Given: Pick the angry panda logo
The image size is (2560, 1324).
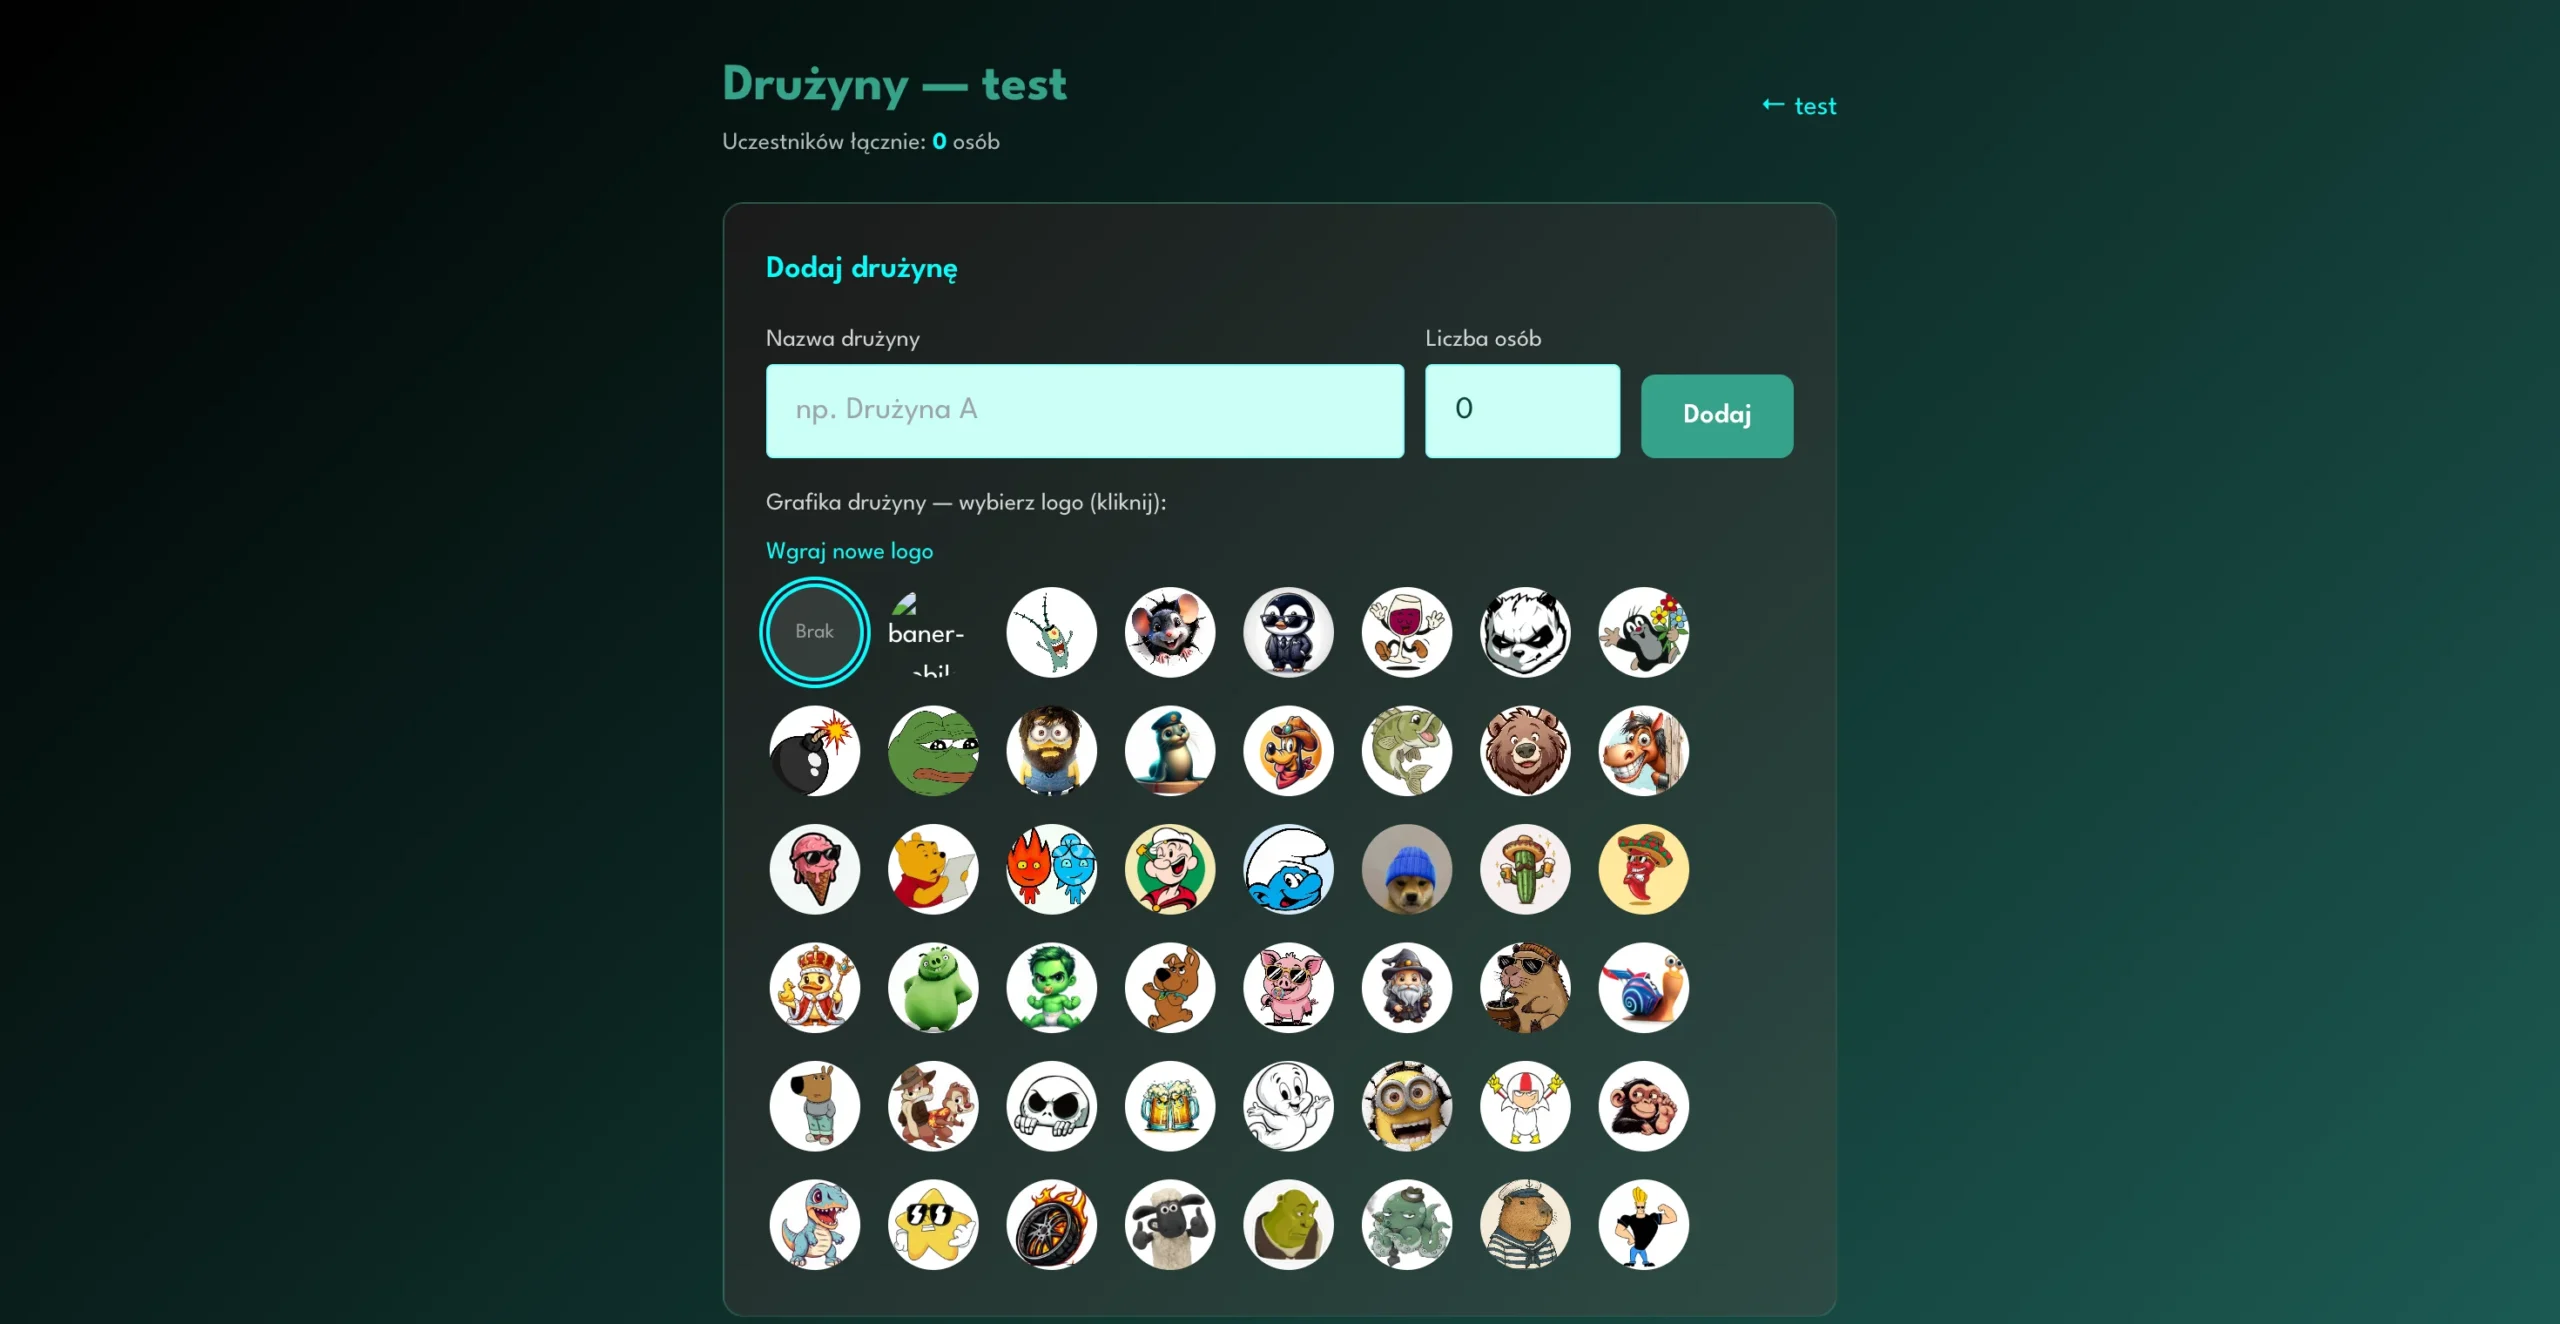Looking at the screenshot, I should click(1525, 632).
